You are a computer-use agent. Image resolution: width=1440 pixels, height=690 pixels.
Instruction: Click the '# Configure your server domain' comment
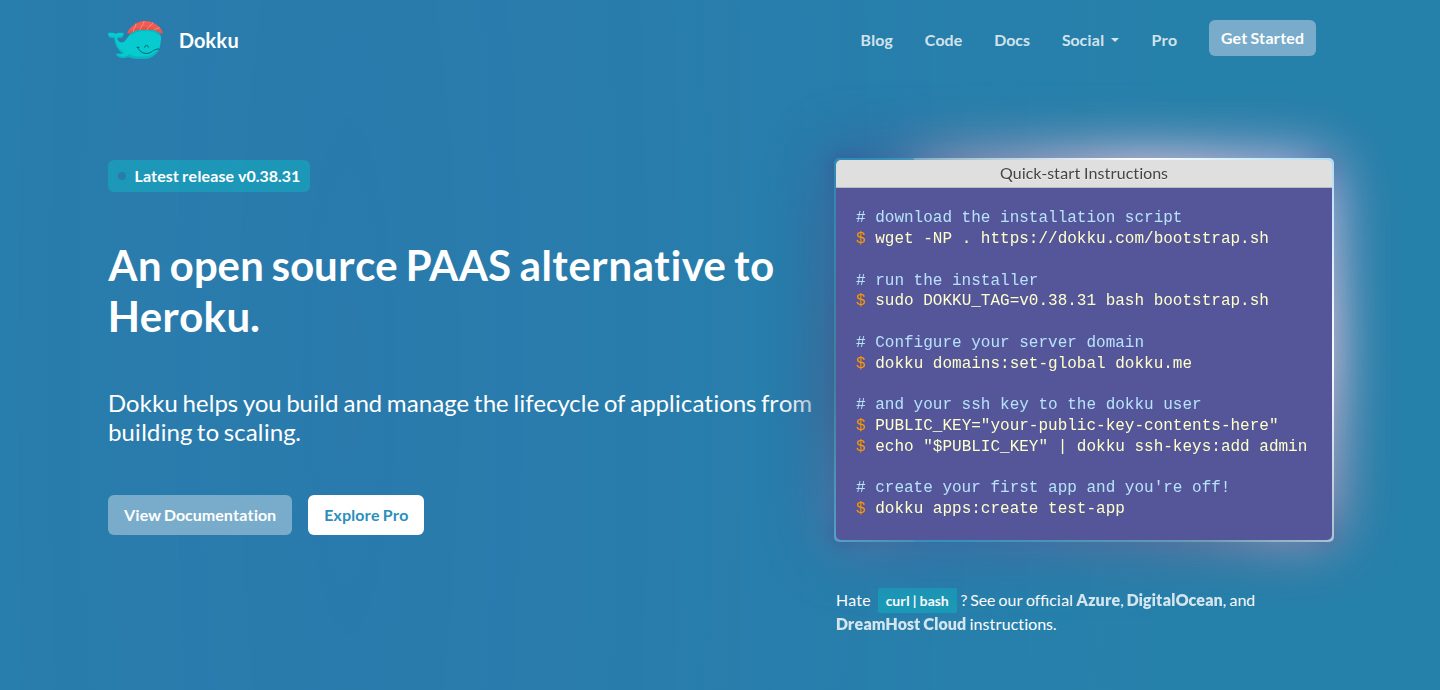(x=1000, y=342)
